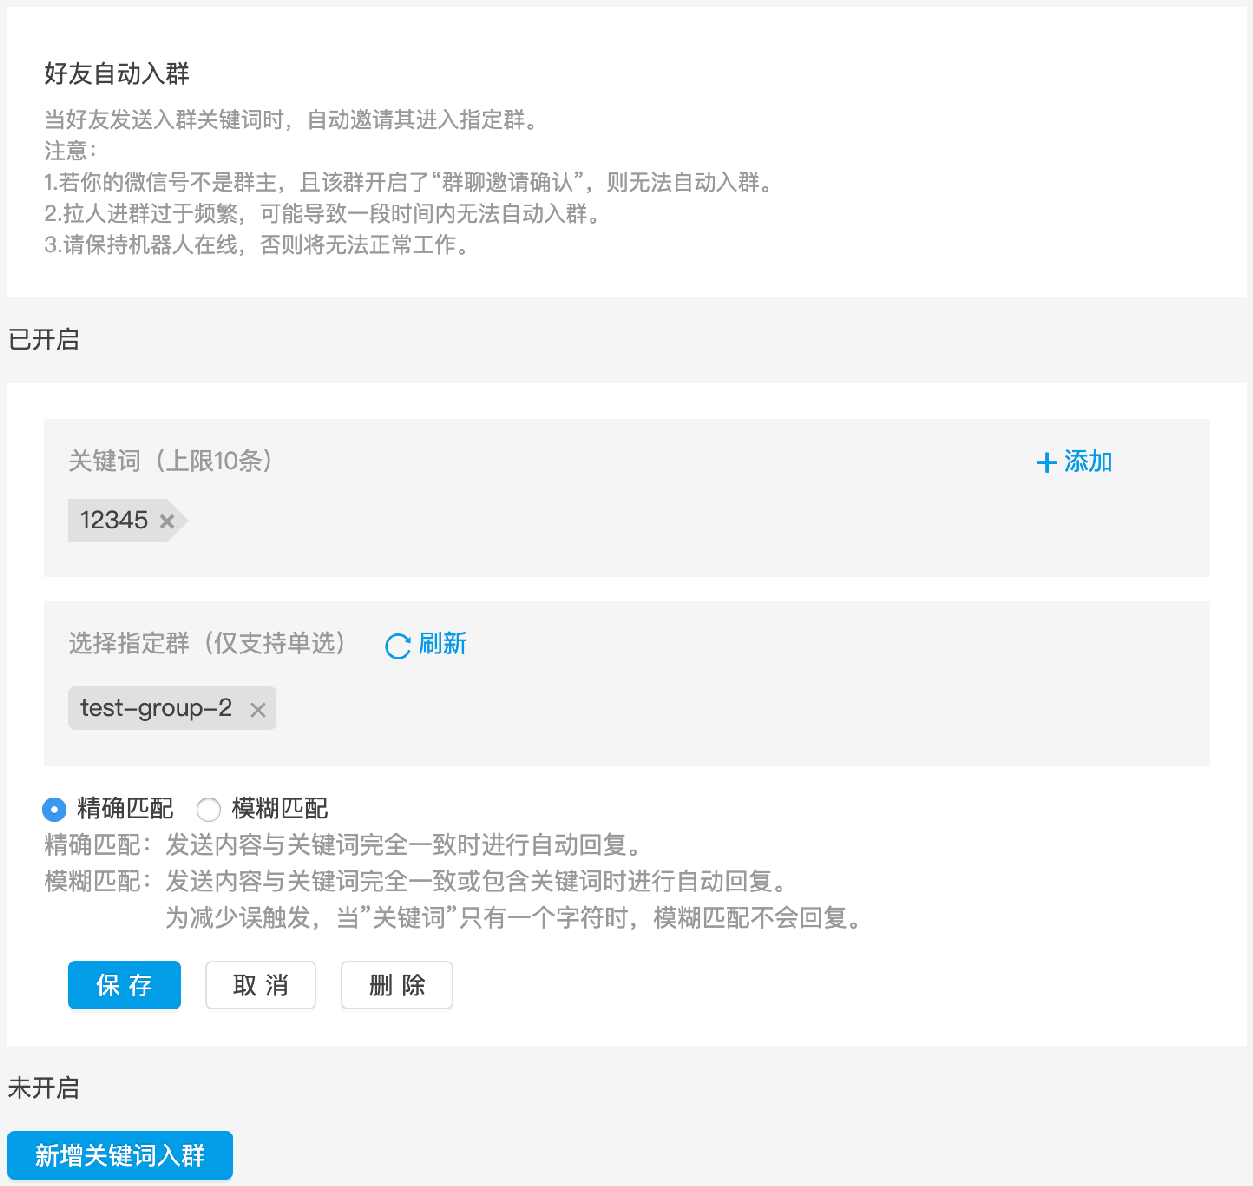
Task: Click the 12345 keyword tag text
Action: coord(114,520)
